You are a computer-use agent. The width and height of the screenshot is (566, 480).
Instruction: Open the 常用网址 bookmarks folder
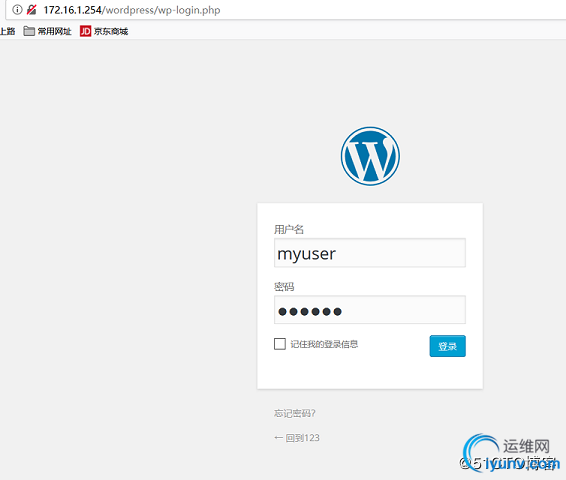47,31
